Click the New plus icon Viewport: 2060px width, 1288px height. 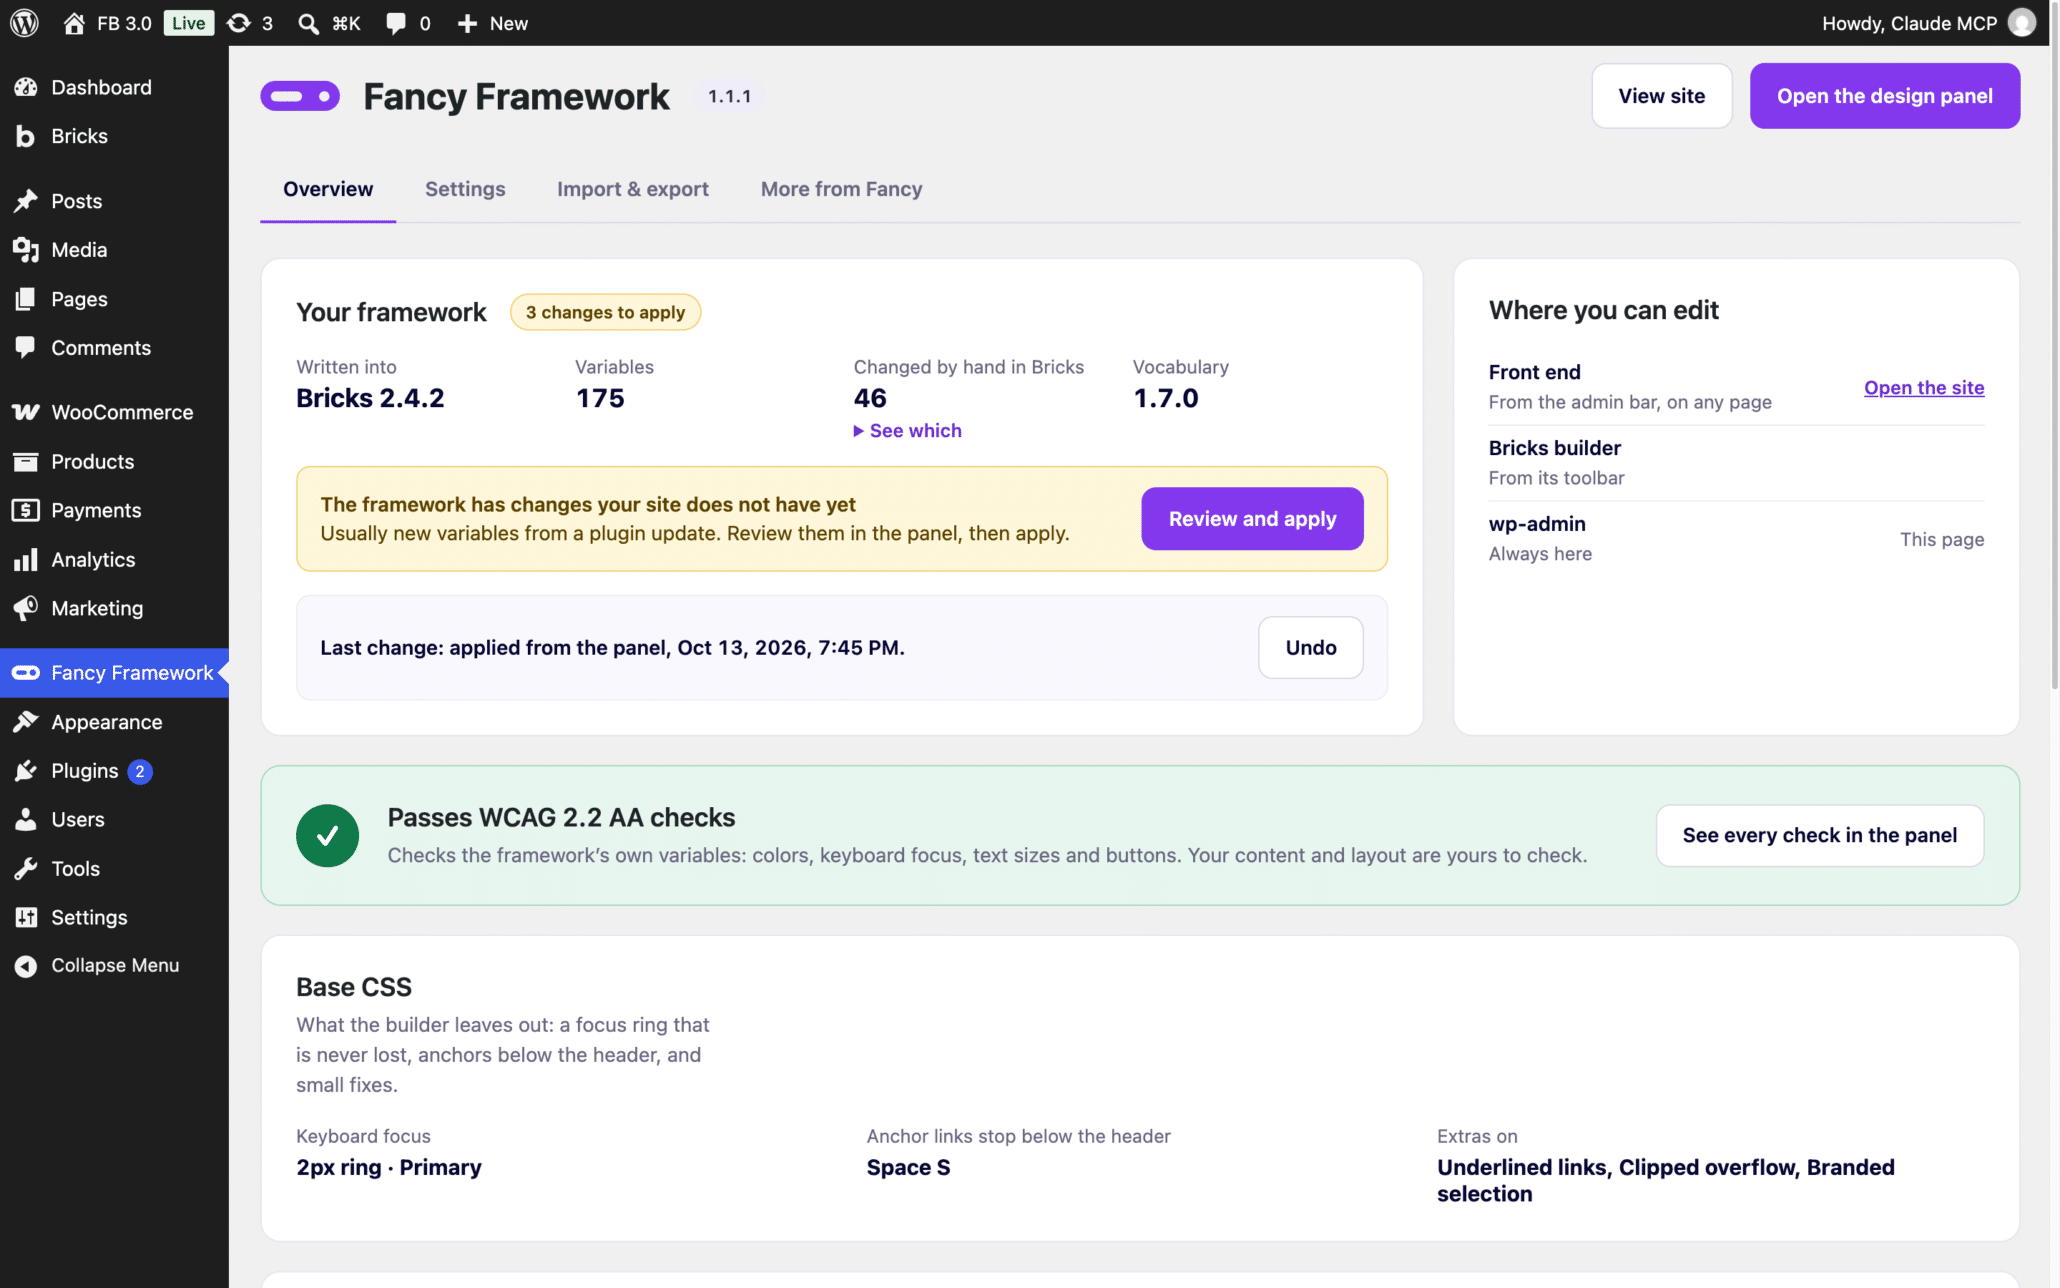tap(467, 23)
